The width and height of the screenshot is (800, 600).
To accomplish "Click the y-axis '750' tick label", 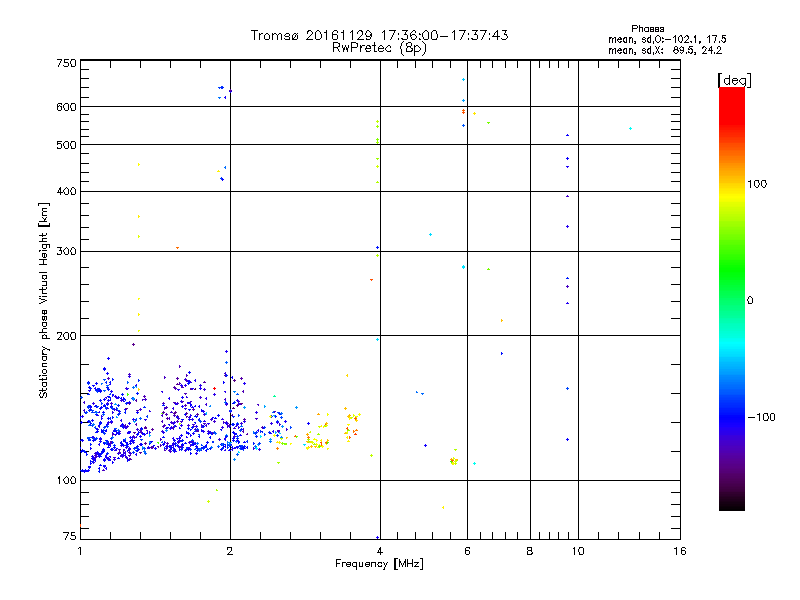I will (x=66, y=63).
